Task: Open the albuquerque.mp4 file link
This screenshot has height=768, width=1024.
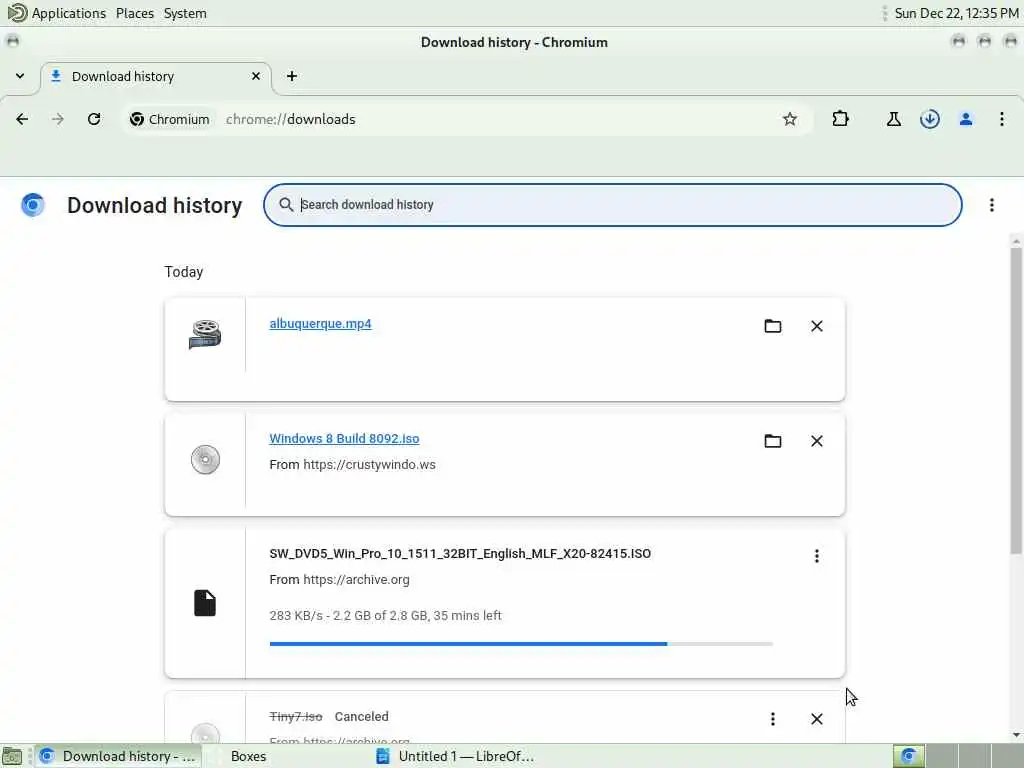Action: (320, 324)
